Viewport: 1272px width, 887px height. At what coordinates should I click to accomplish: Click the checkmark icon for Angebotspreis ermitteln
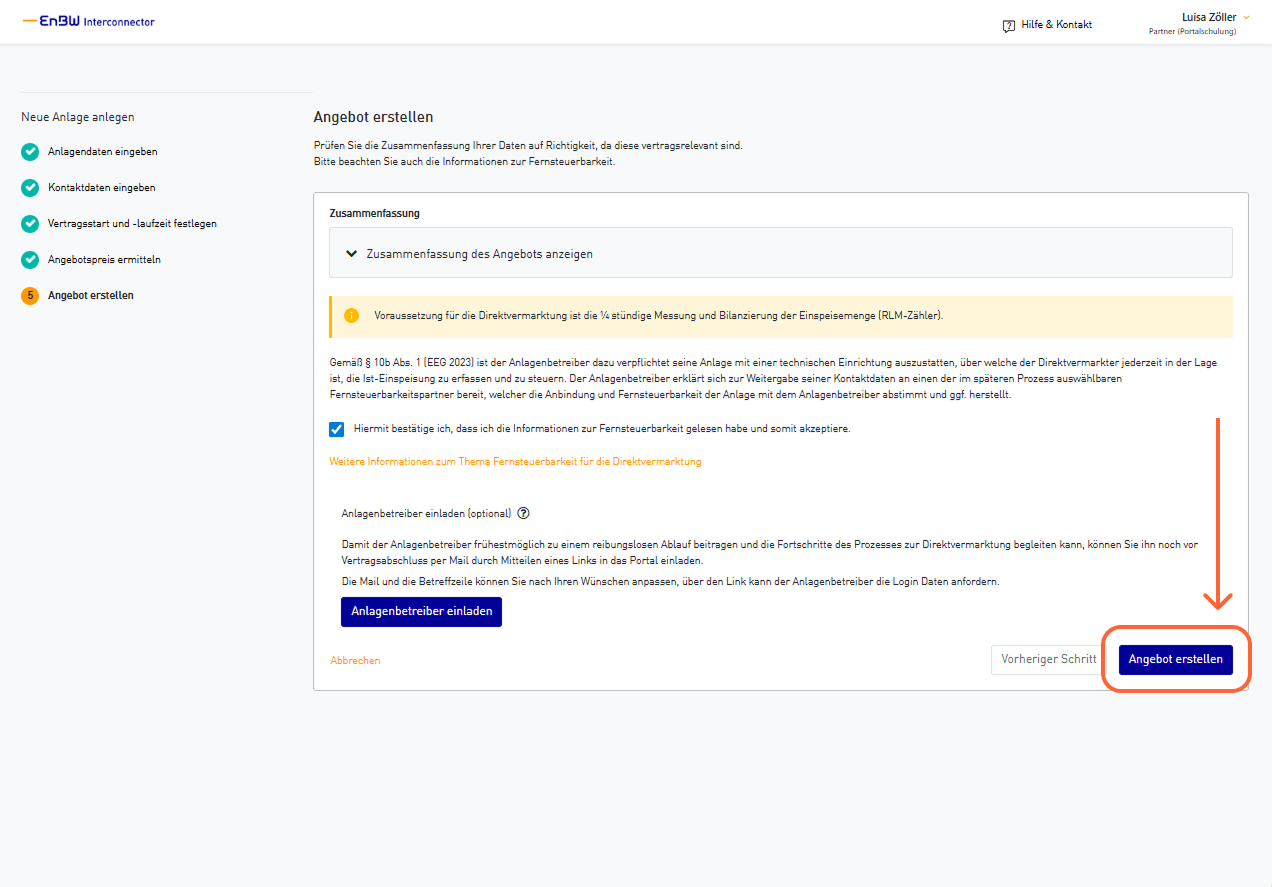pos(31,260)
